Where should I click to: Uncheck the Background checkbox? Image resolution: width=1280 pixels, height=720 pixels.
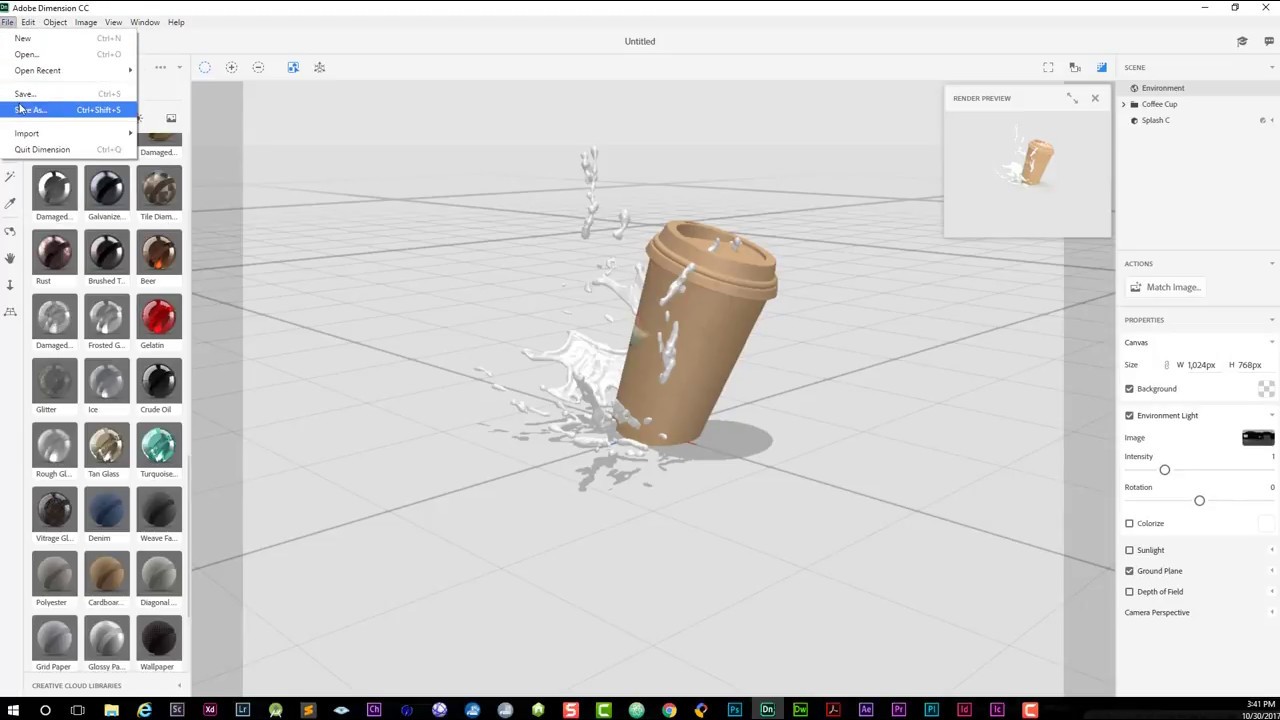[1130, 389]
